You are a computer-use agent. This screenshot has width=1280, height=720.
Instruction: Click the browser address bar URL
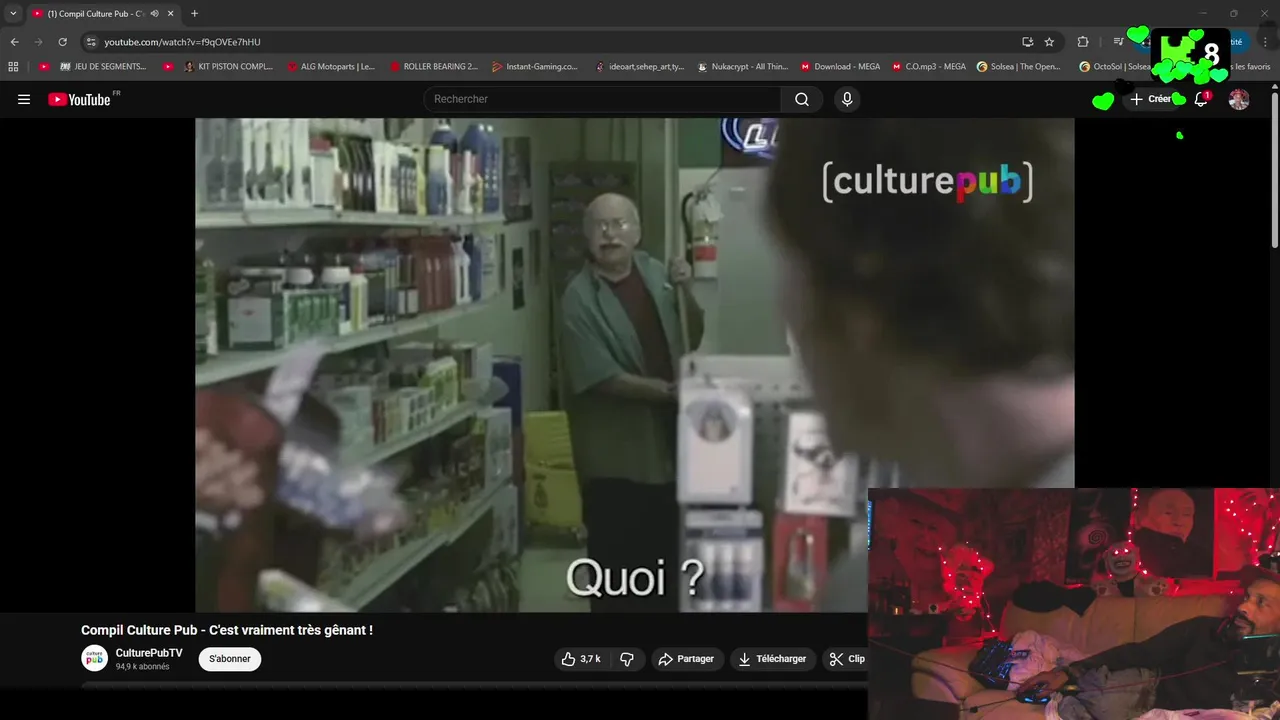tap(182, 42)
